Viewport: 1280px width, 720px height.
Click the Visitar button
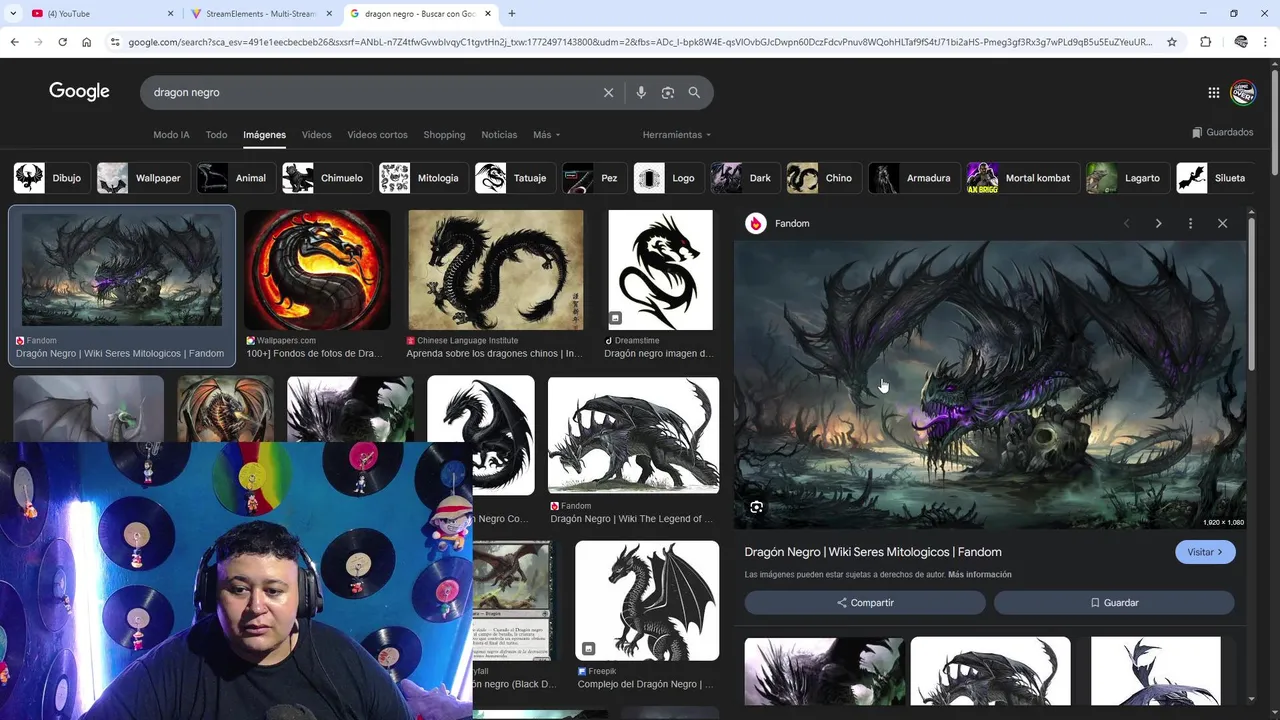[1205, 552]
